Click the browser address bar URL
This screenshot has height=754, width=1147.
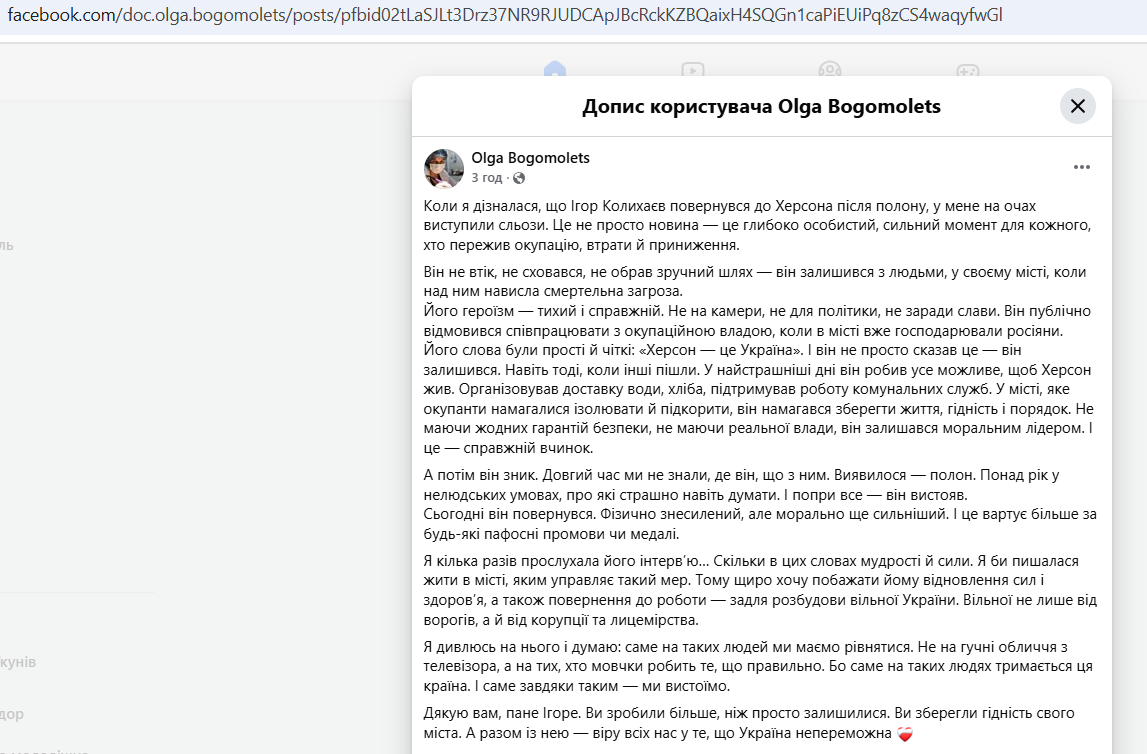[x=505, y=15]
